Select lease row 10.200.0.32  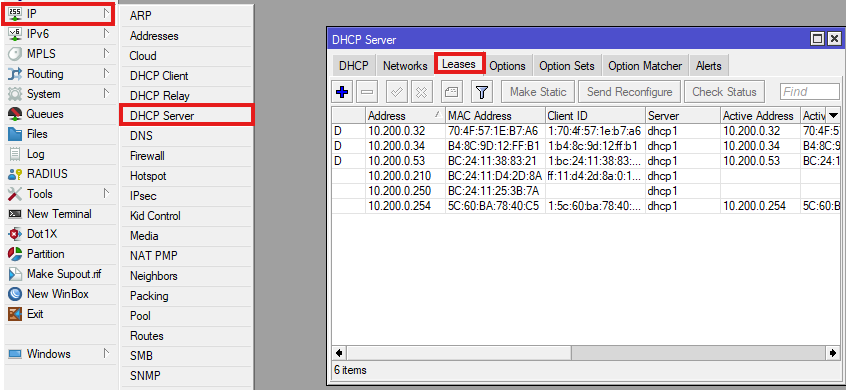pos(586,131)
